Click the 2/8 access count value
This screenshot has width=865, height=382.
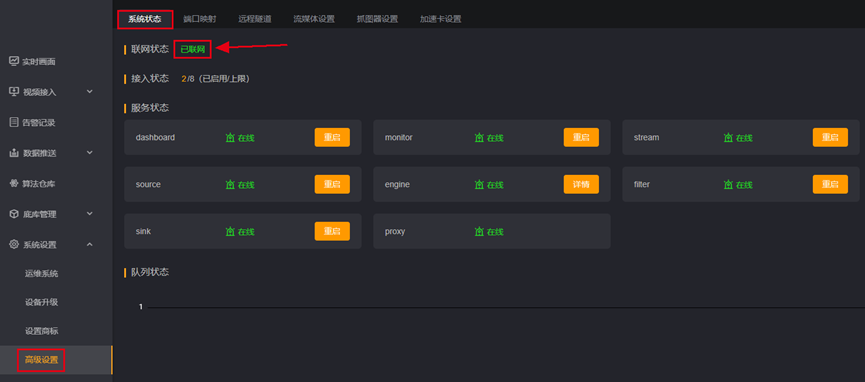click(188, 79)
